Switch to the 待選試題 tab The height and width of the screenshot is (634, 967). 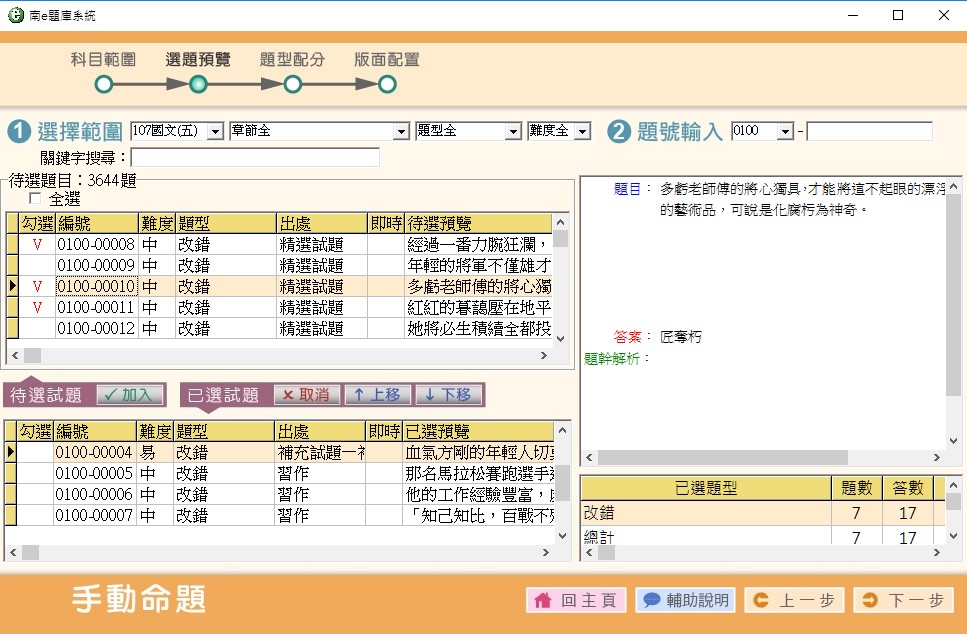pos(46,395)
